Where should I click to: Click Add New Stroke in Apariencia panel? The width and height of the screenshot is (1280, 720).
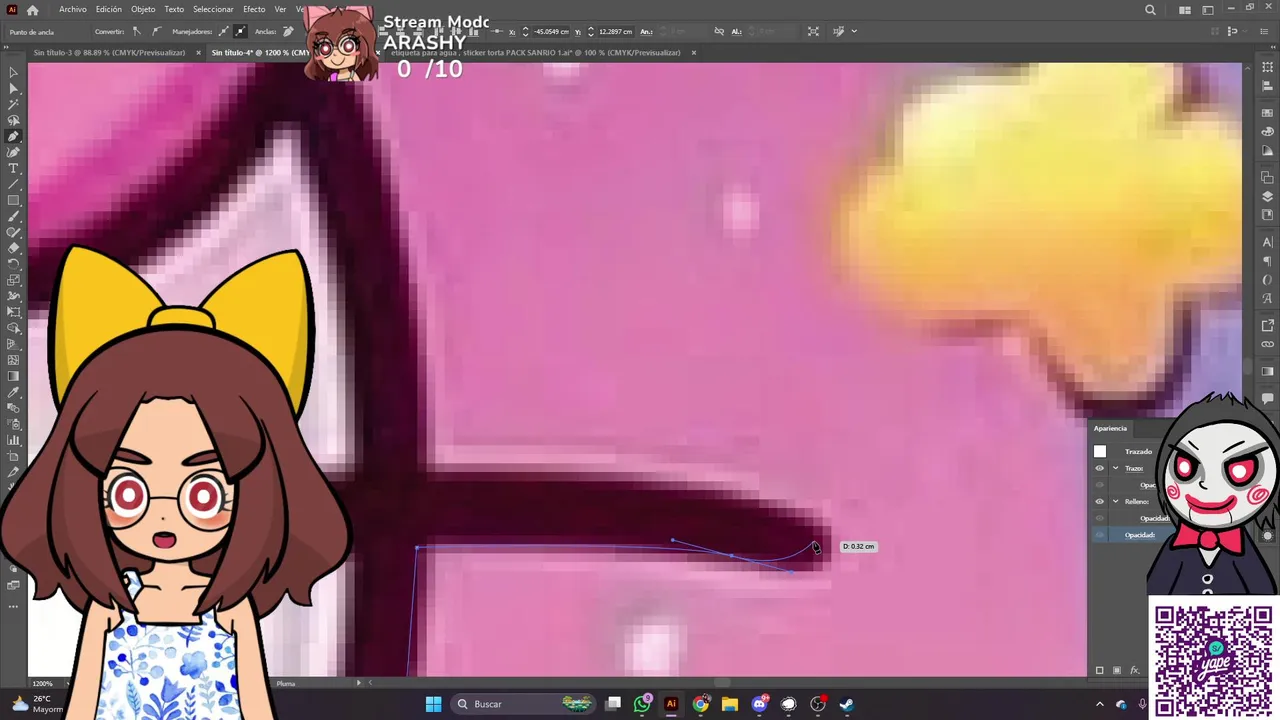pos(1100,670)
